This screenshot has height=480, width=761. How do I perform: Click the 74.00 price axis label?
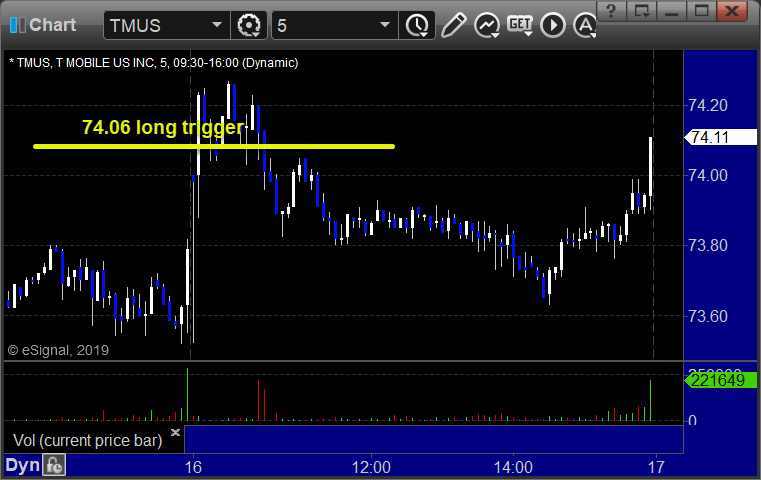click(709, 175)
